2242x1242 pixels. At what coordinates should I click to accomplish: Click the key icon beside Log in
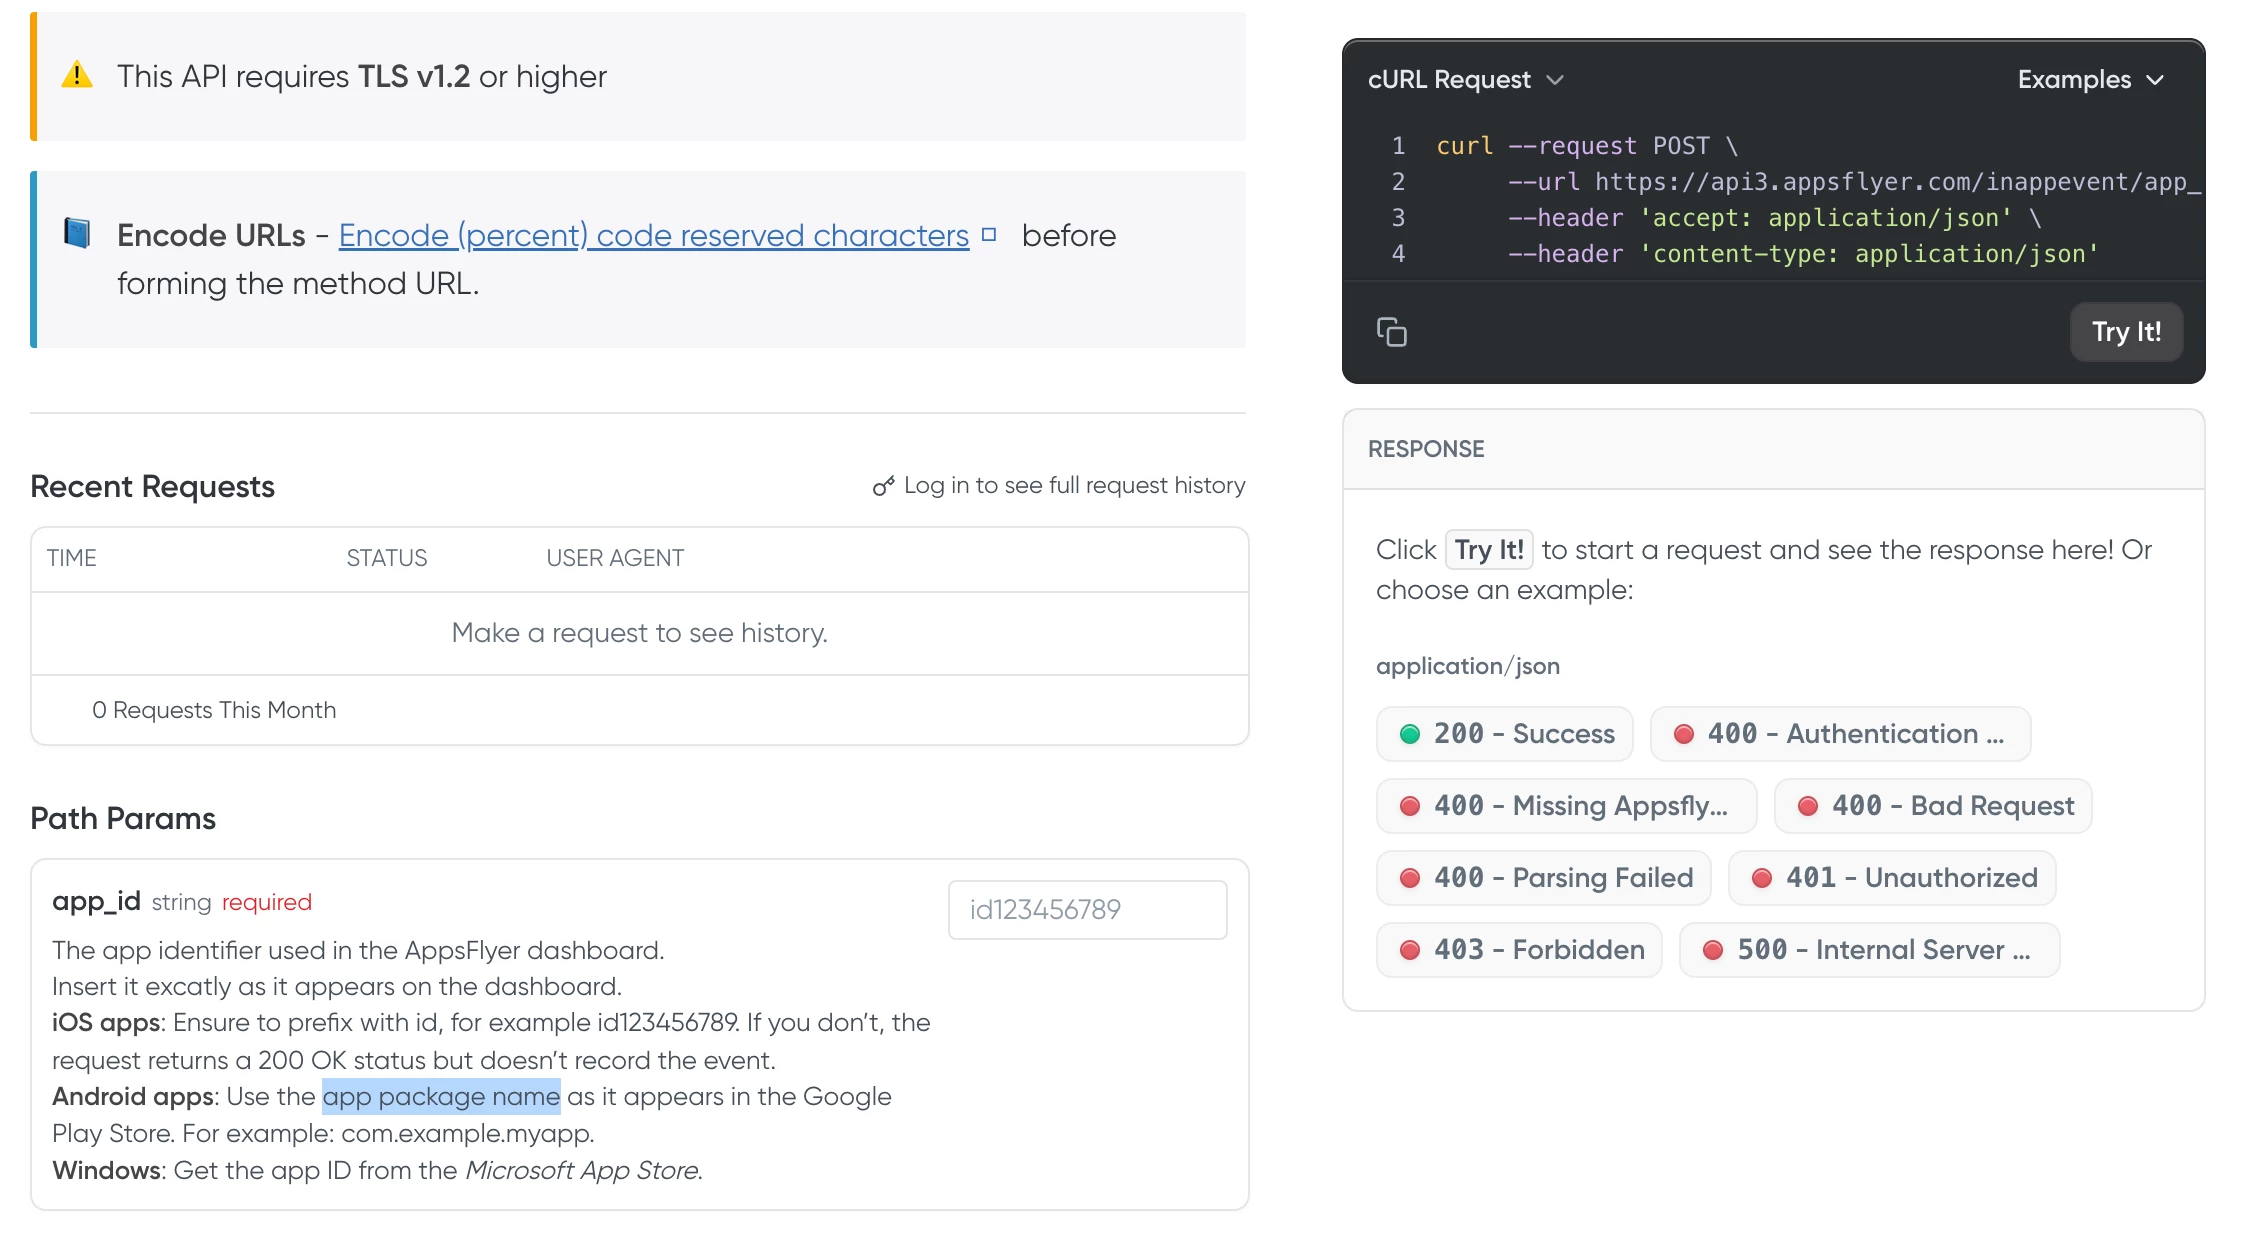pos(883,486)
